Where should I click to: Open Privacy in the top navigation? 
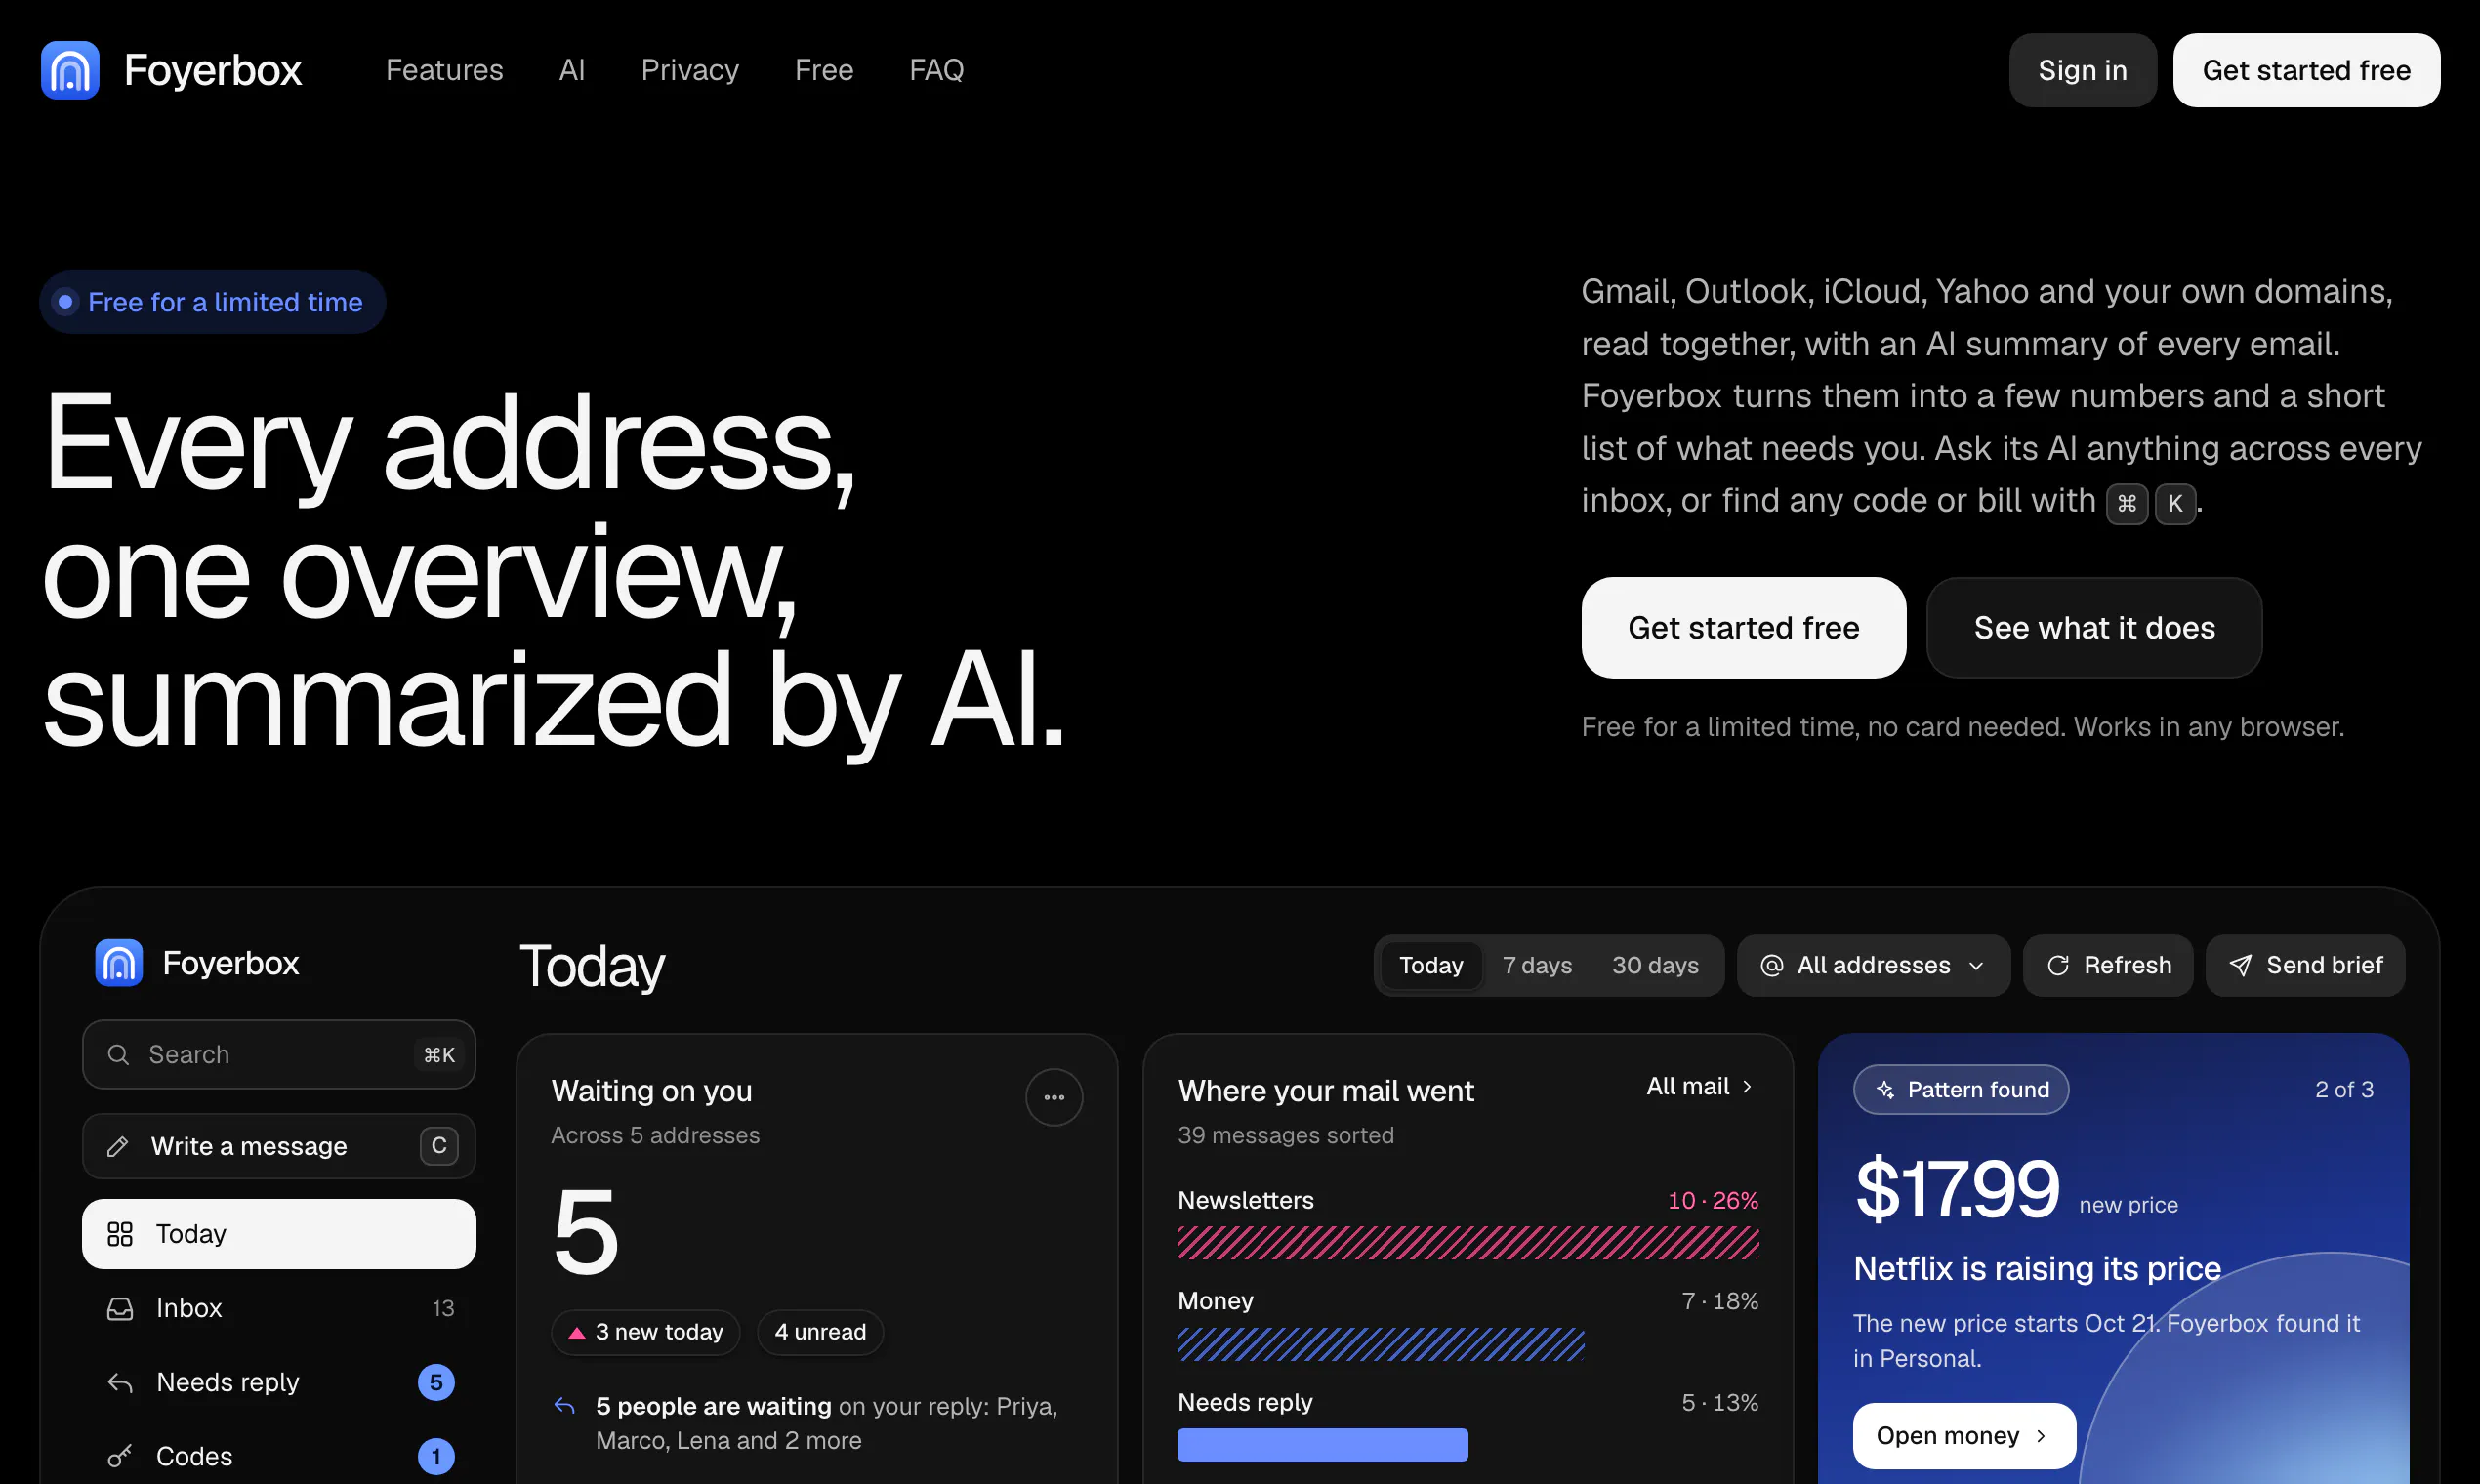point(690,70)
